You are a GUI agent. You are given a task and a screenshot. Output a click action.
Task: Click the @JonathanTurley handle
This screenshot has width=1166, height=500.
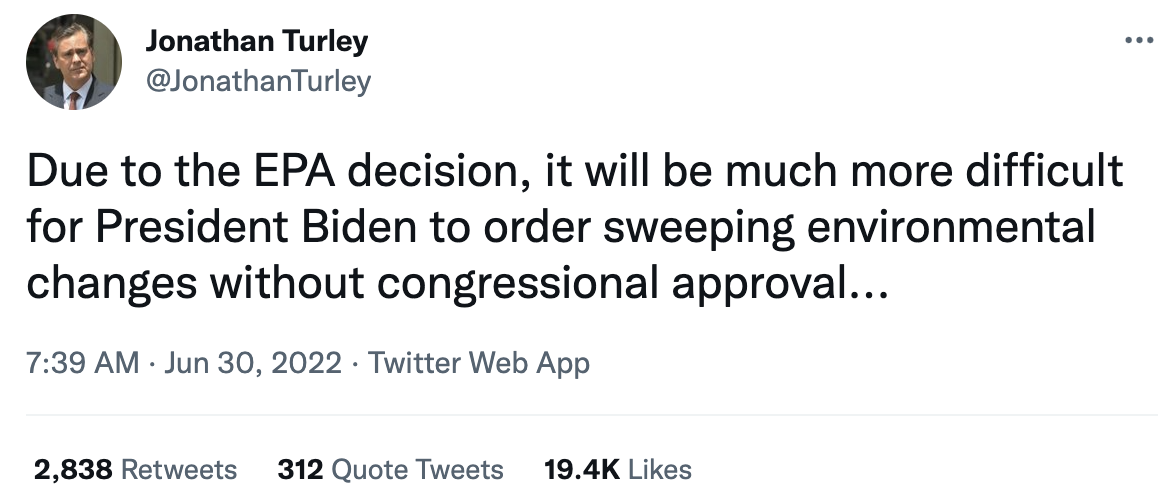pyautogui.click(x=258, y=81)
